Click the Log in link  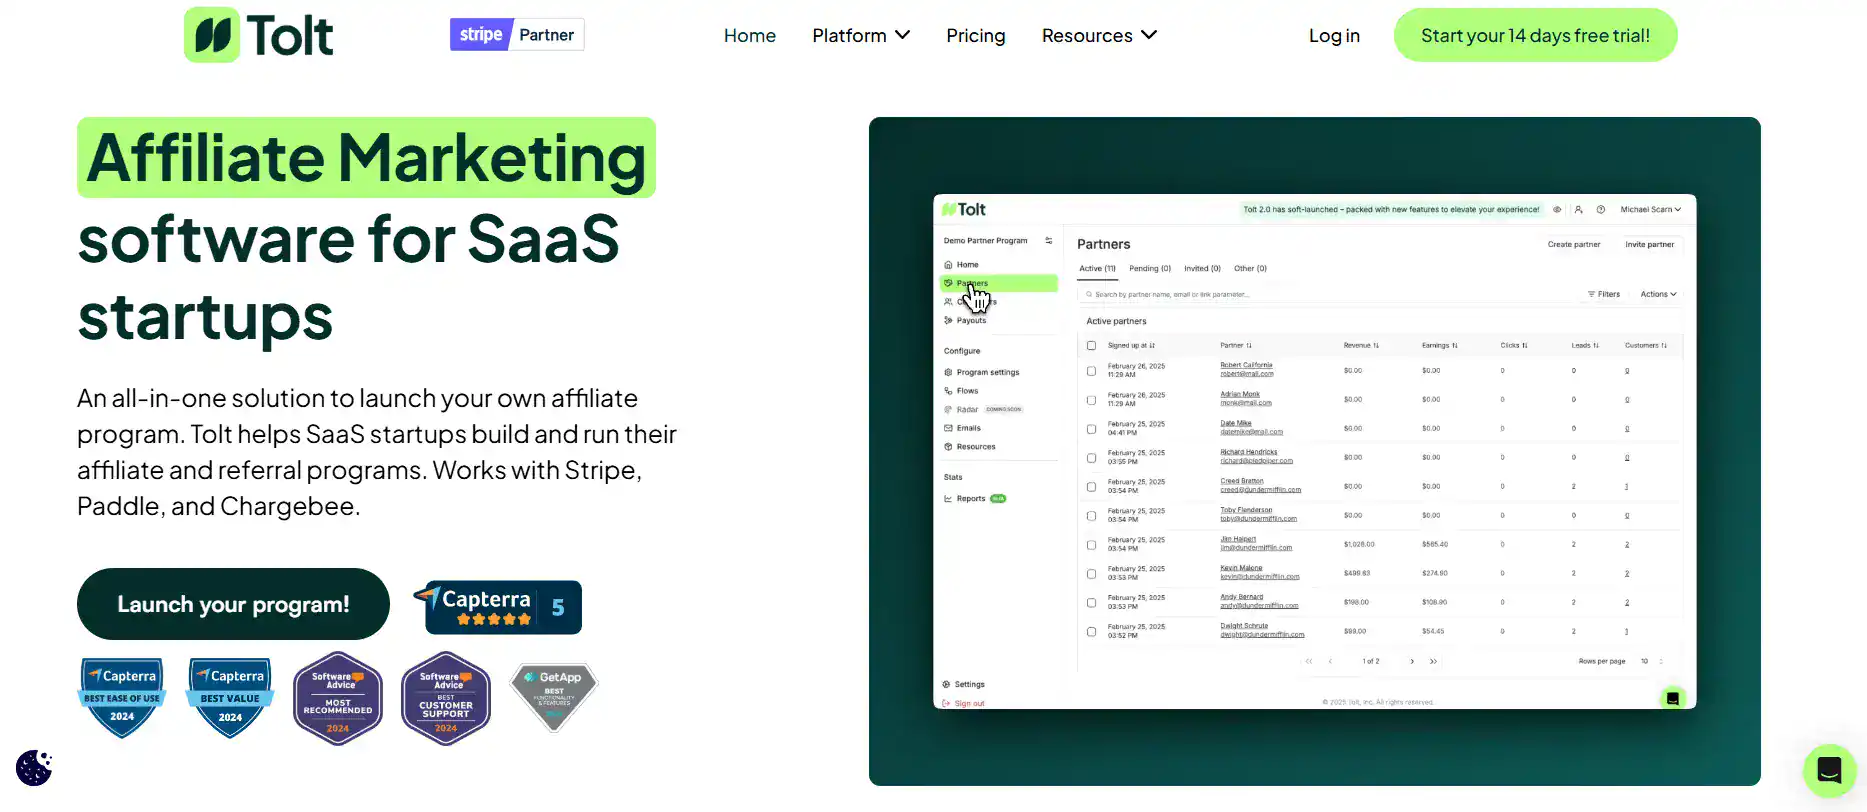[x=1334, y=36]
